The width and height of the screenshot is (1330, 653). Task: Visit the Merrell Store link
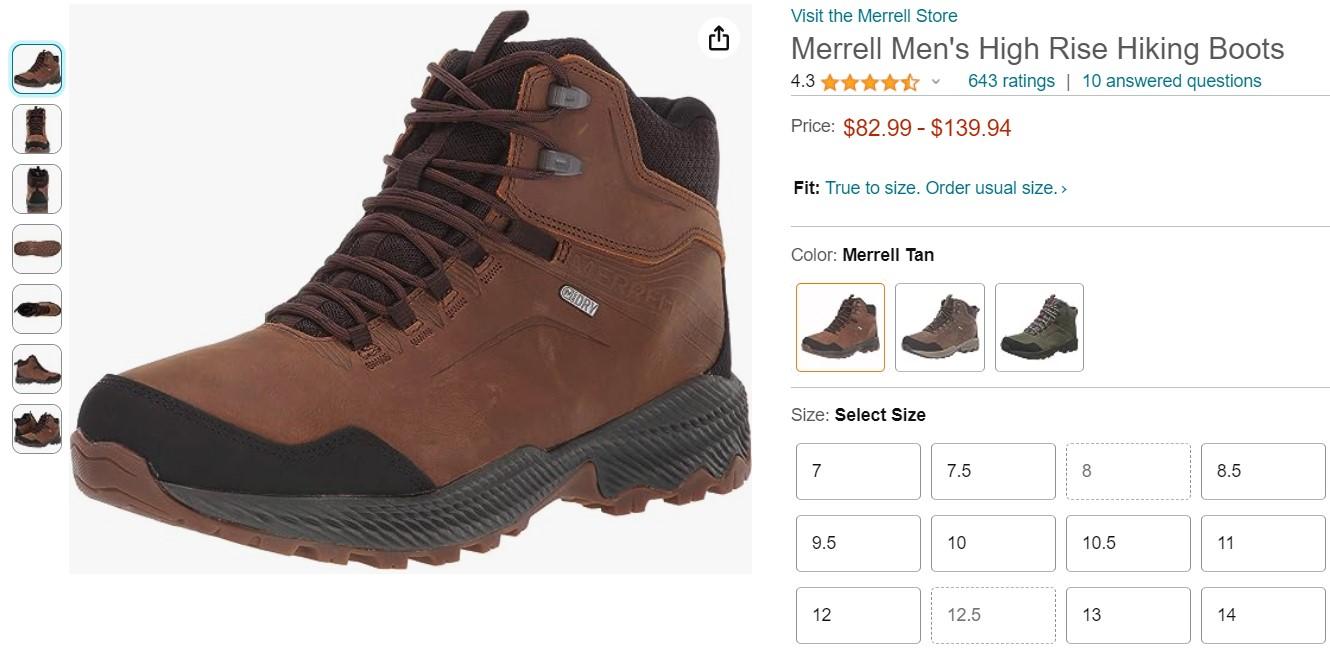point(874,16)
